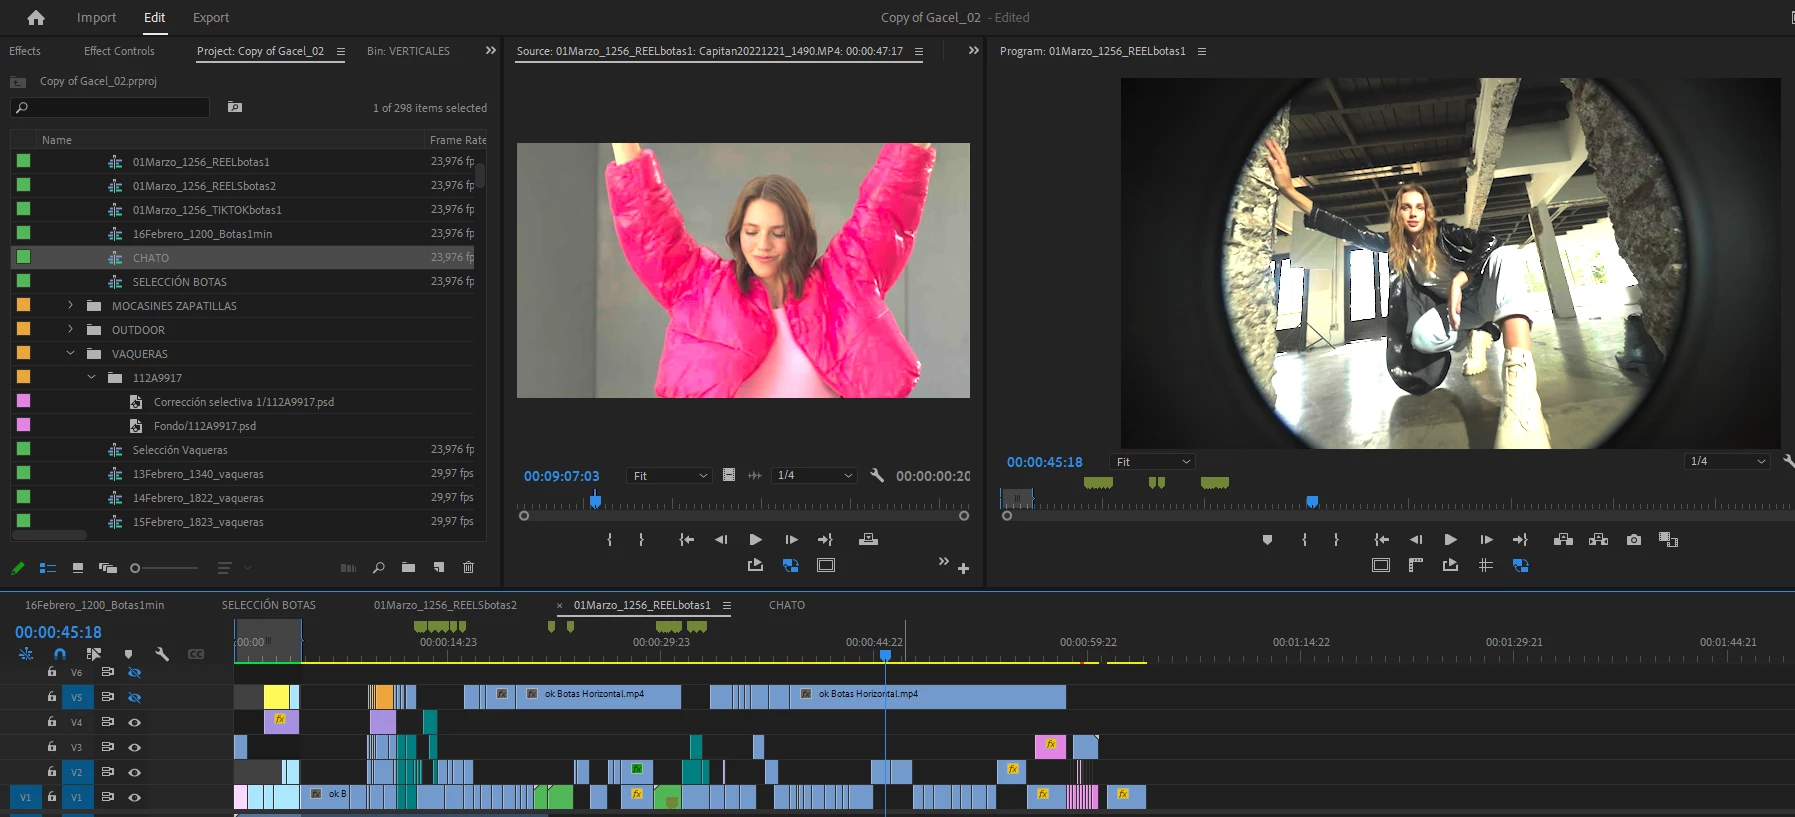Screen dimensions: 1795x817
Task: Toggle Linked Selection in timeline
Action: 94,654
